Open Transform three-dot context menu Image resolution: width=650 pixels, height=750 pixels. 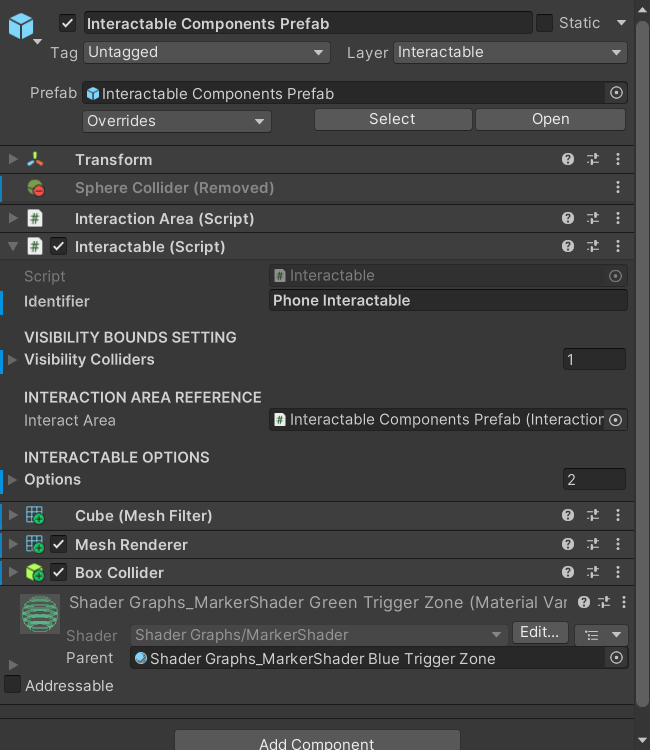[618, 159]
